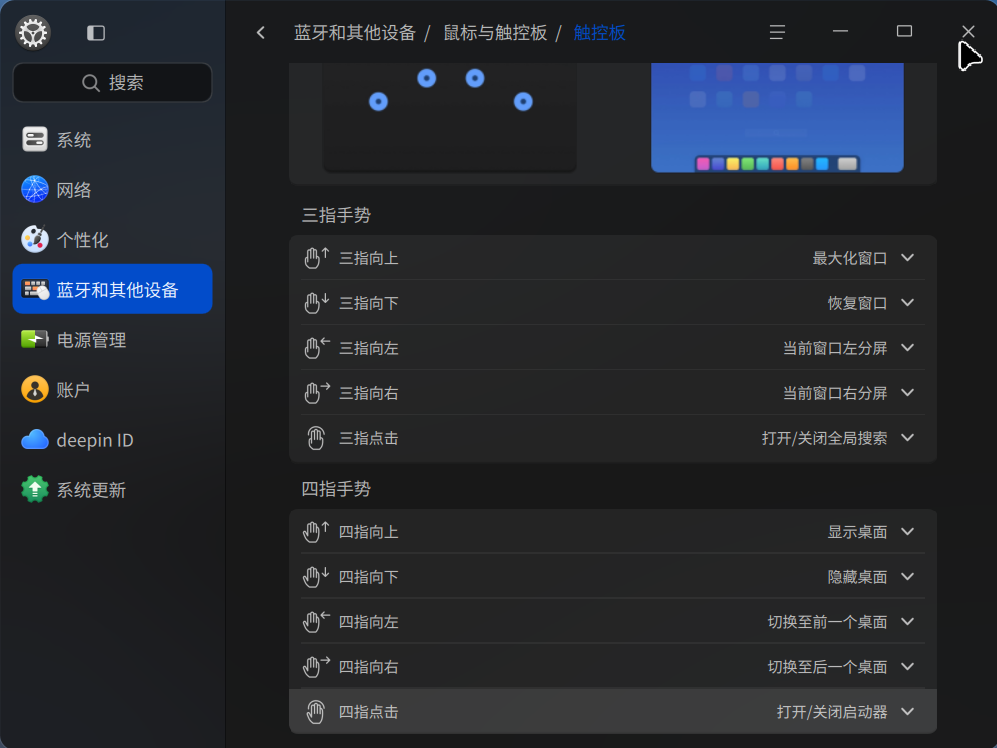Go back with the left arrow
The image size is (997, 748).
pyautogui.click(x=261, y=32)
